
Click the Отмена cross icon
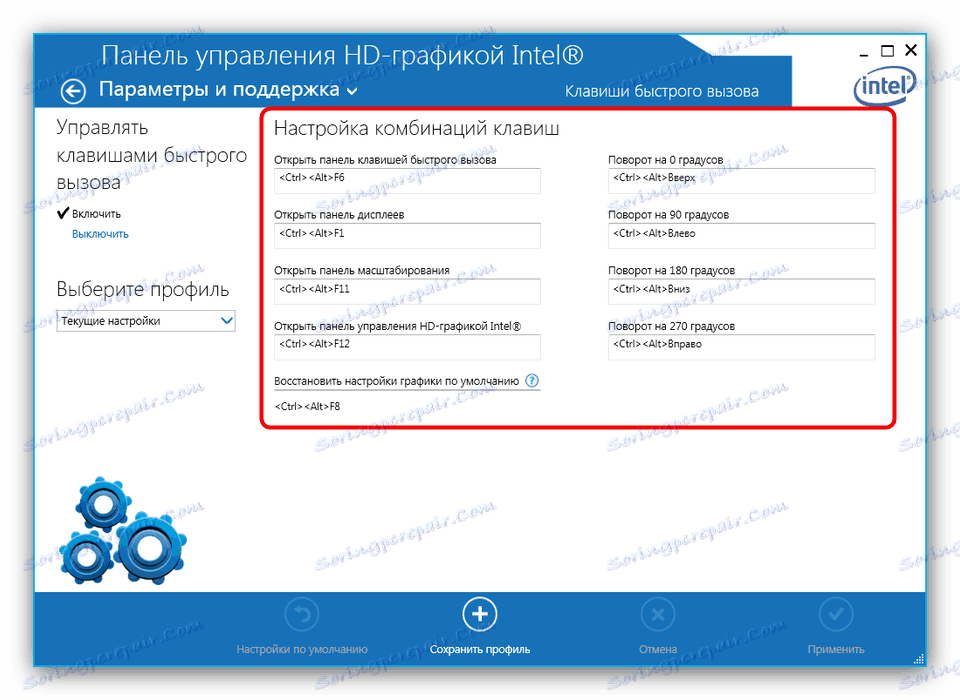tap(658, 614)
